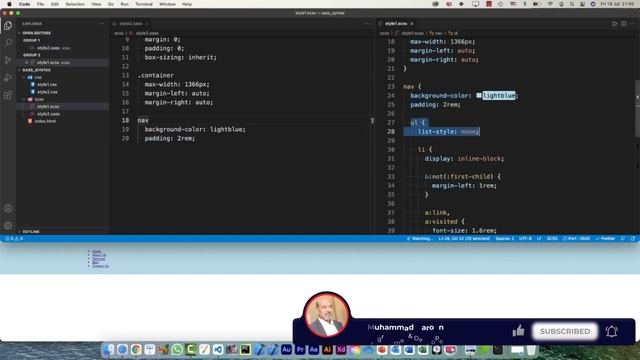
Task: Open index.html in the explorer tree
Action: point(45,121)
